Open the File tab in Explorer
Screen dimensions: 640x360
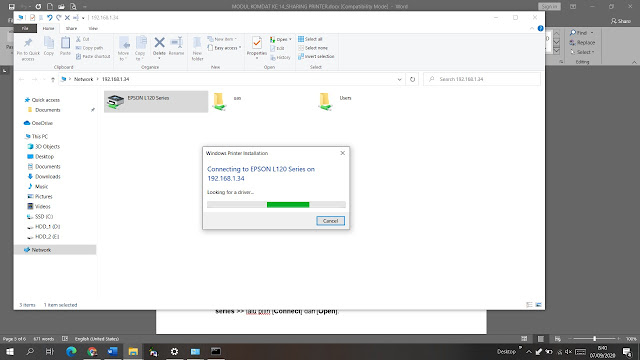25,29
